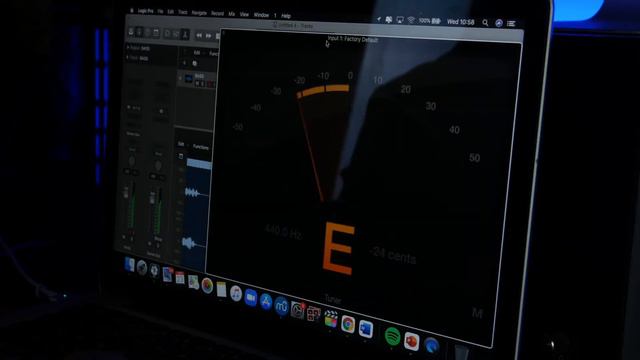Toggle the Inspector button in control bar

coord(139,32)
